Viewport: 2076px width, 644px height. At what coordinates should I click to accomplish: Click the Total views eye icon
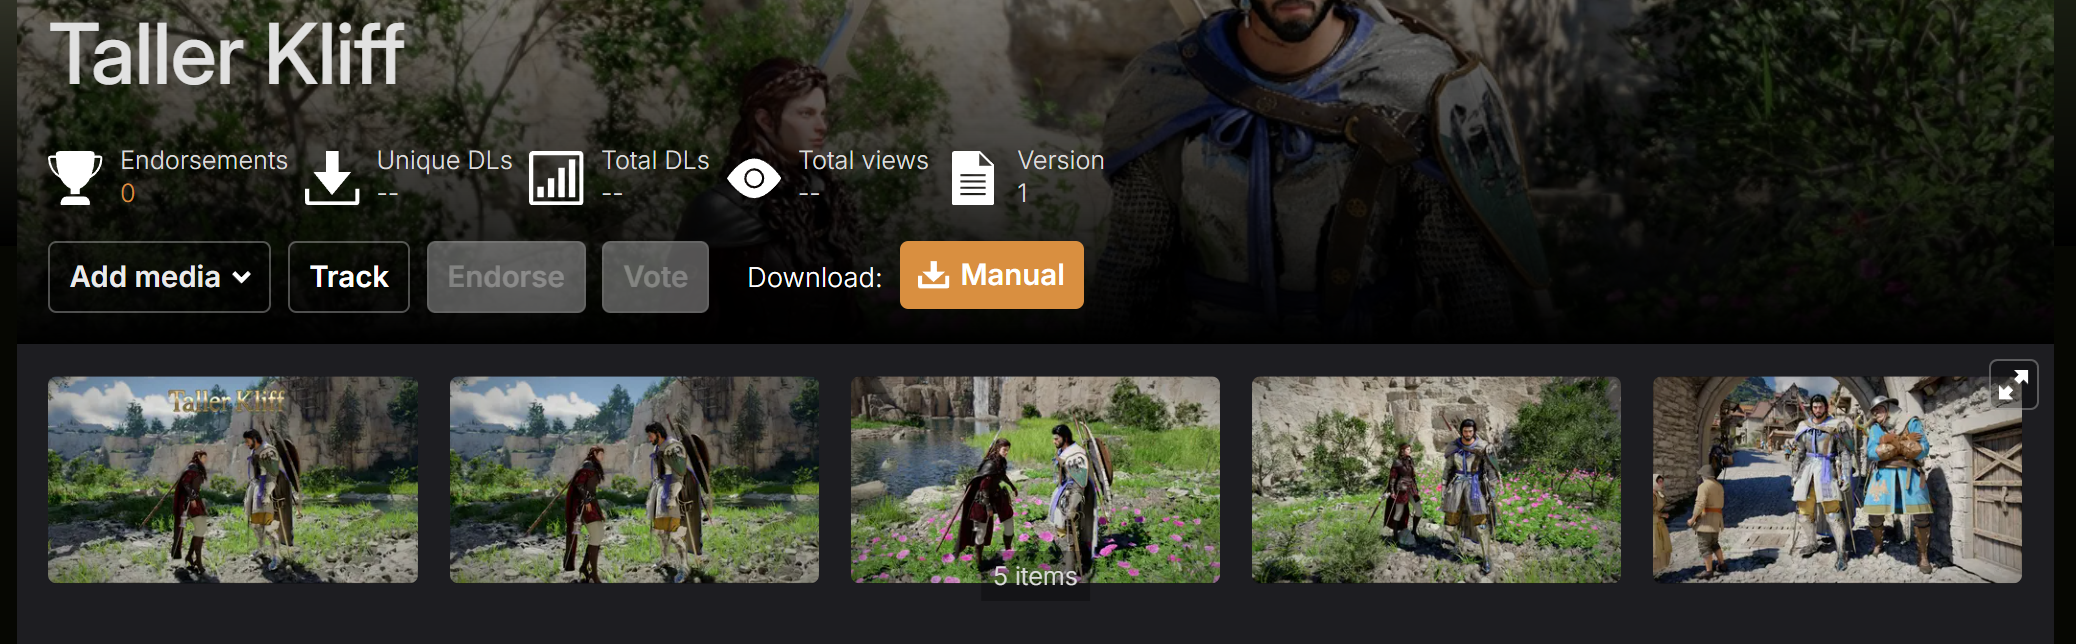click(754, 179)
